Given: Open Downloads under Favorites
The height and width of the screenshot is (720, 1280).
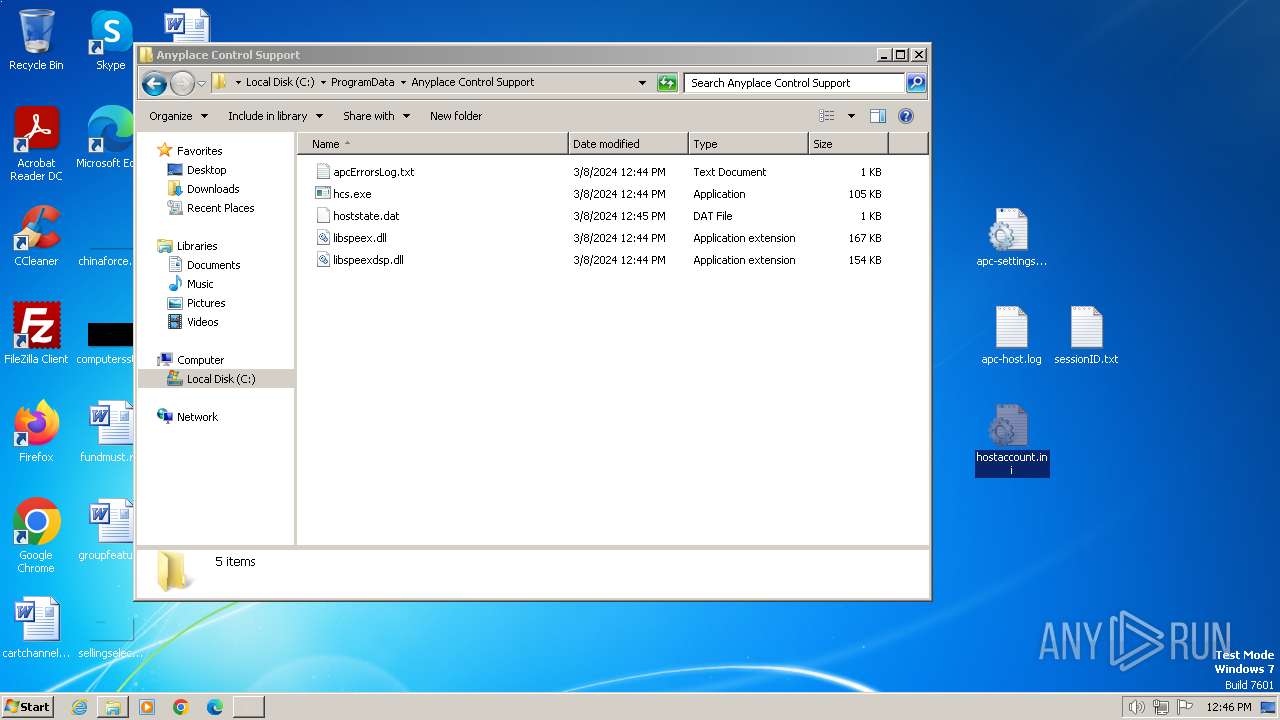Looking at the screenshot, I should (x=213, y=189).
